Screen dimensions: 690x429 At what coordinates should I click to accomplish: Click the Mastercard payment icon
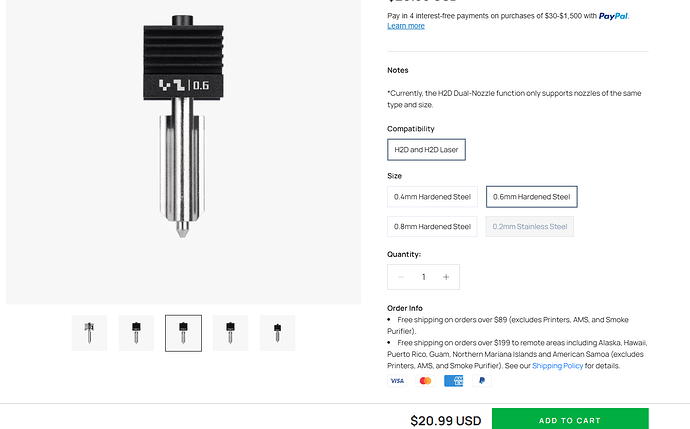pos(425,381)
